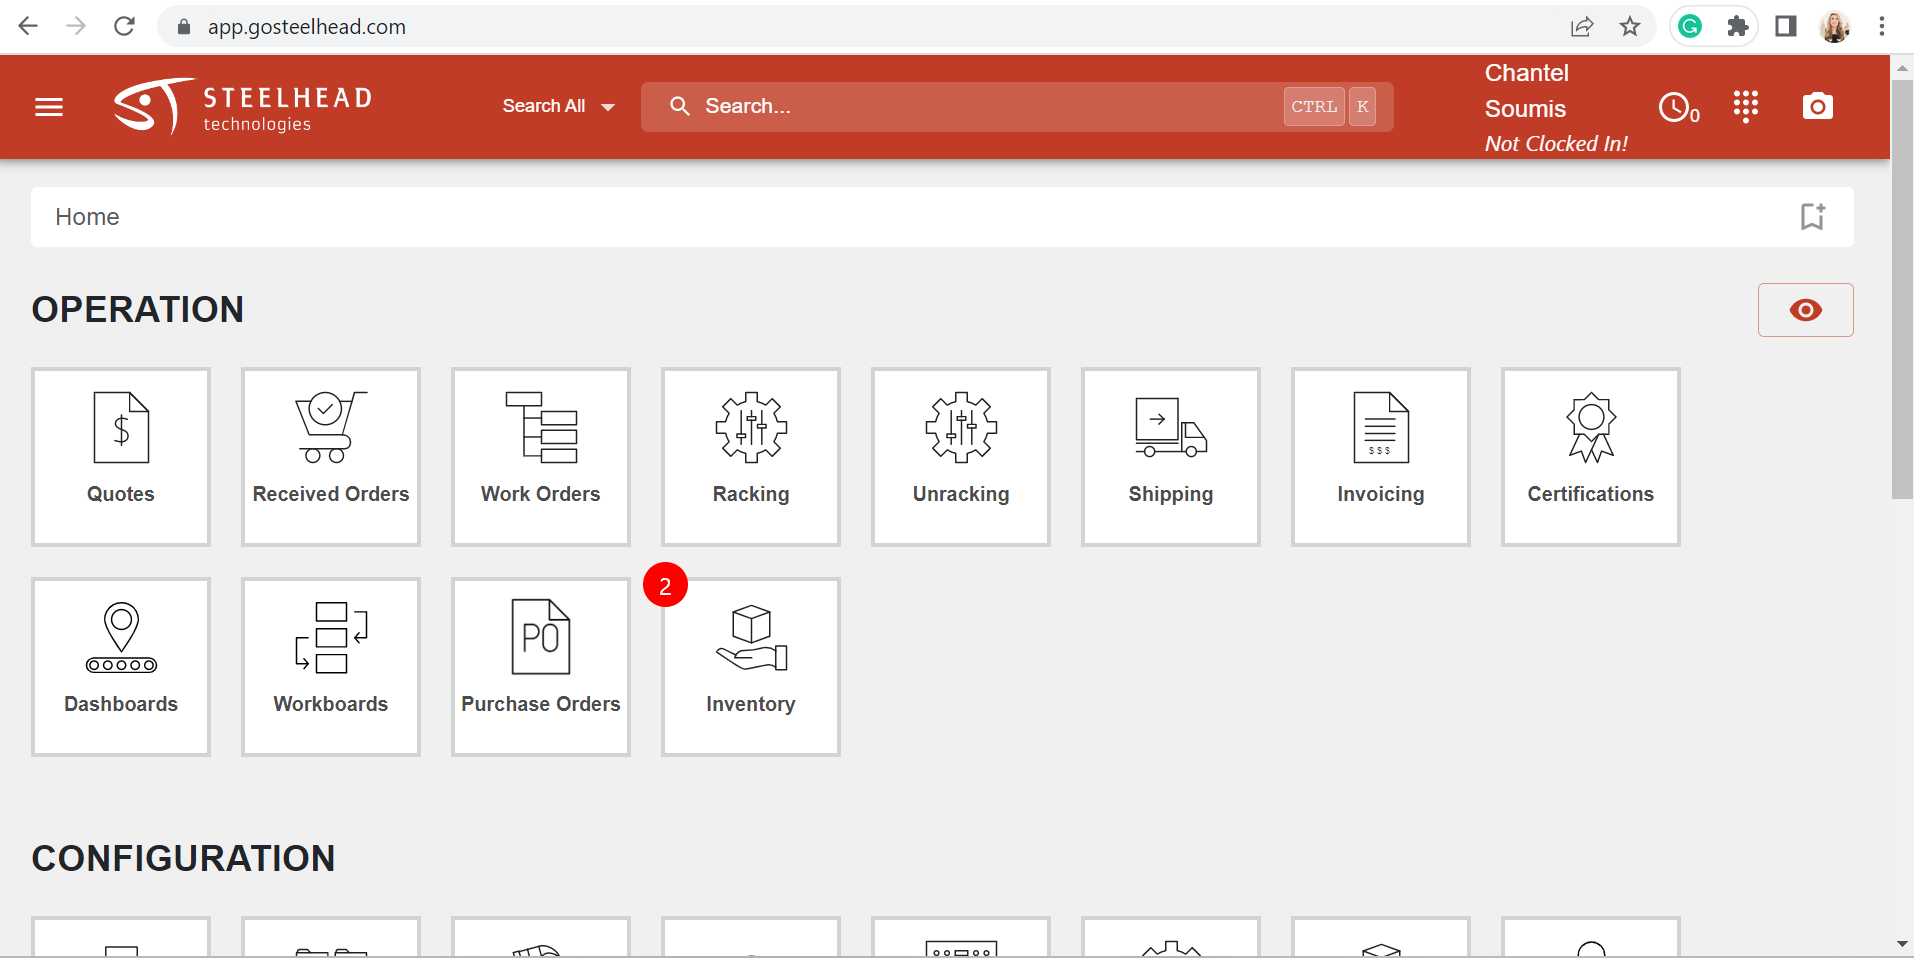Open the Purchase Orders tile
Viewport: 1914px width, 958px height.
(x=540, y=667)
